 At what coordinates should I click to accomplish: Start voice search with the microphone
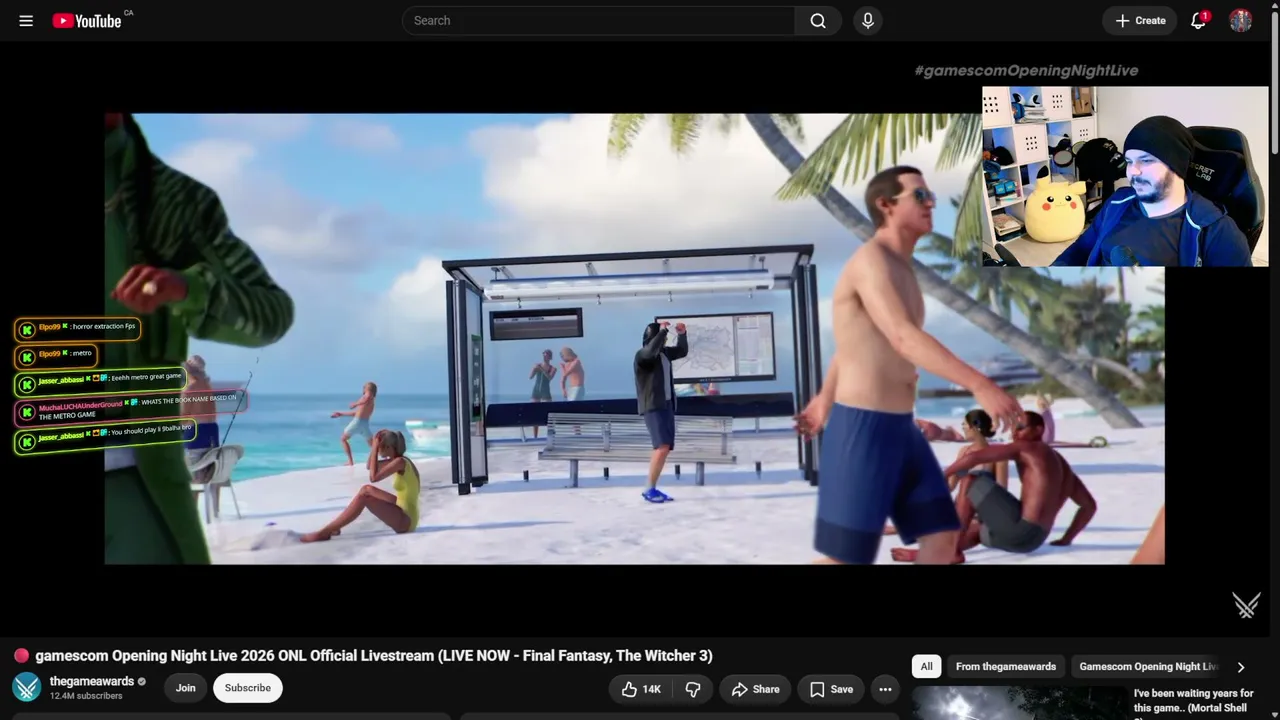(868, 20)
